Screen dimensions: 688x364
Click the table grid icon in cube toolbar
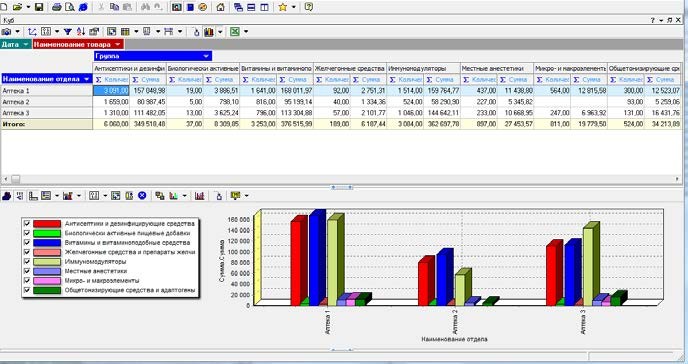(x=125, y=32)
